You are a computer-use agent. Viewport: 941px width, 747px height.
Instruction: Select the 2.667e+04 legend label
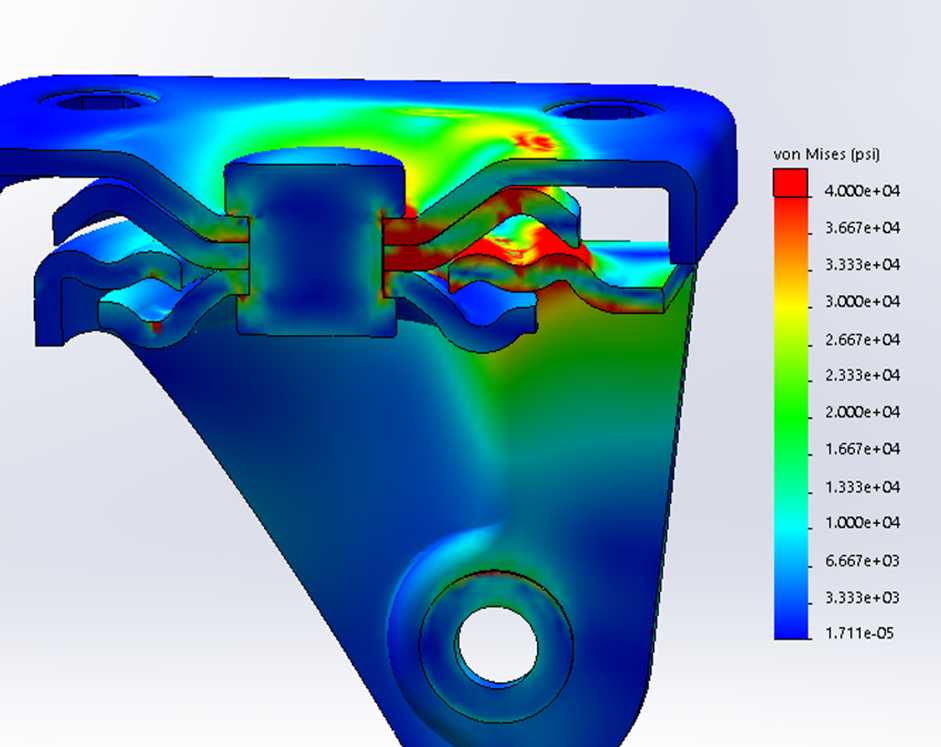coord(862,340)
